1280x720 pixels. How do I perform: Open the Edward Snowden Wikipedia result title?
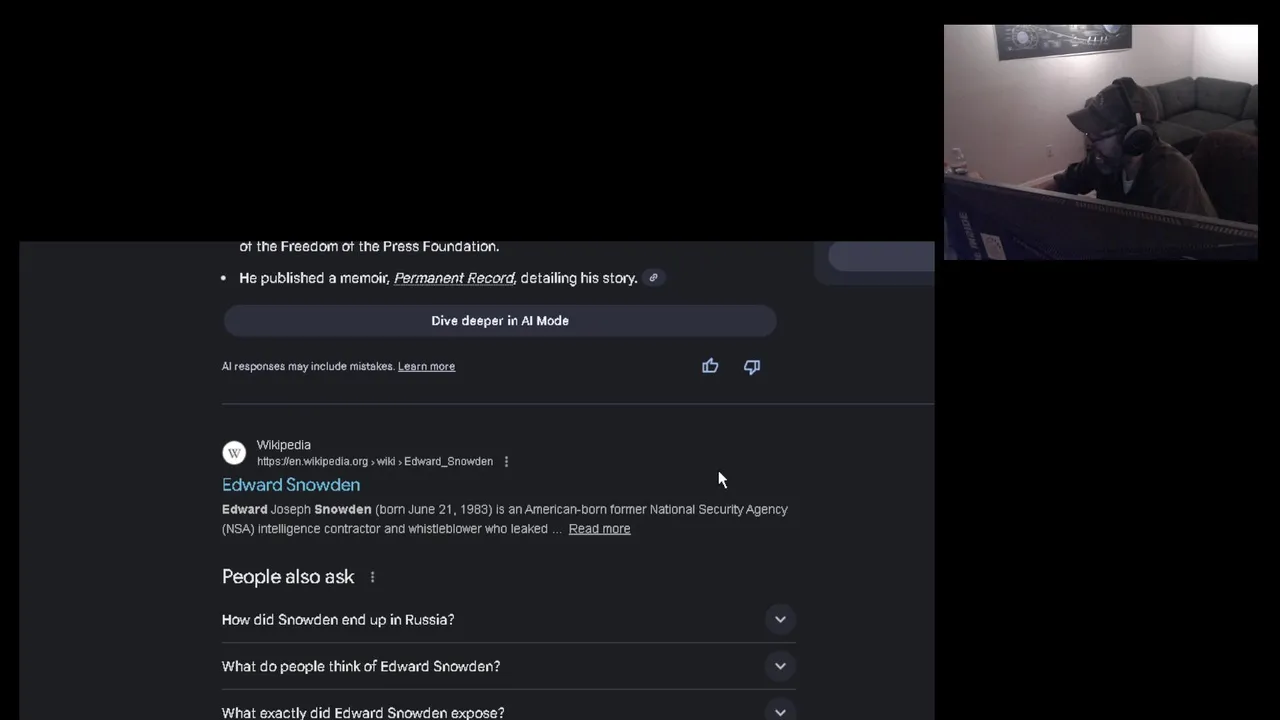click(x=291, y=485)
